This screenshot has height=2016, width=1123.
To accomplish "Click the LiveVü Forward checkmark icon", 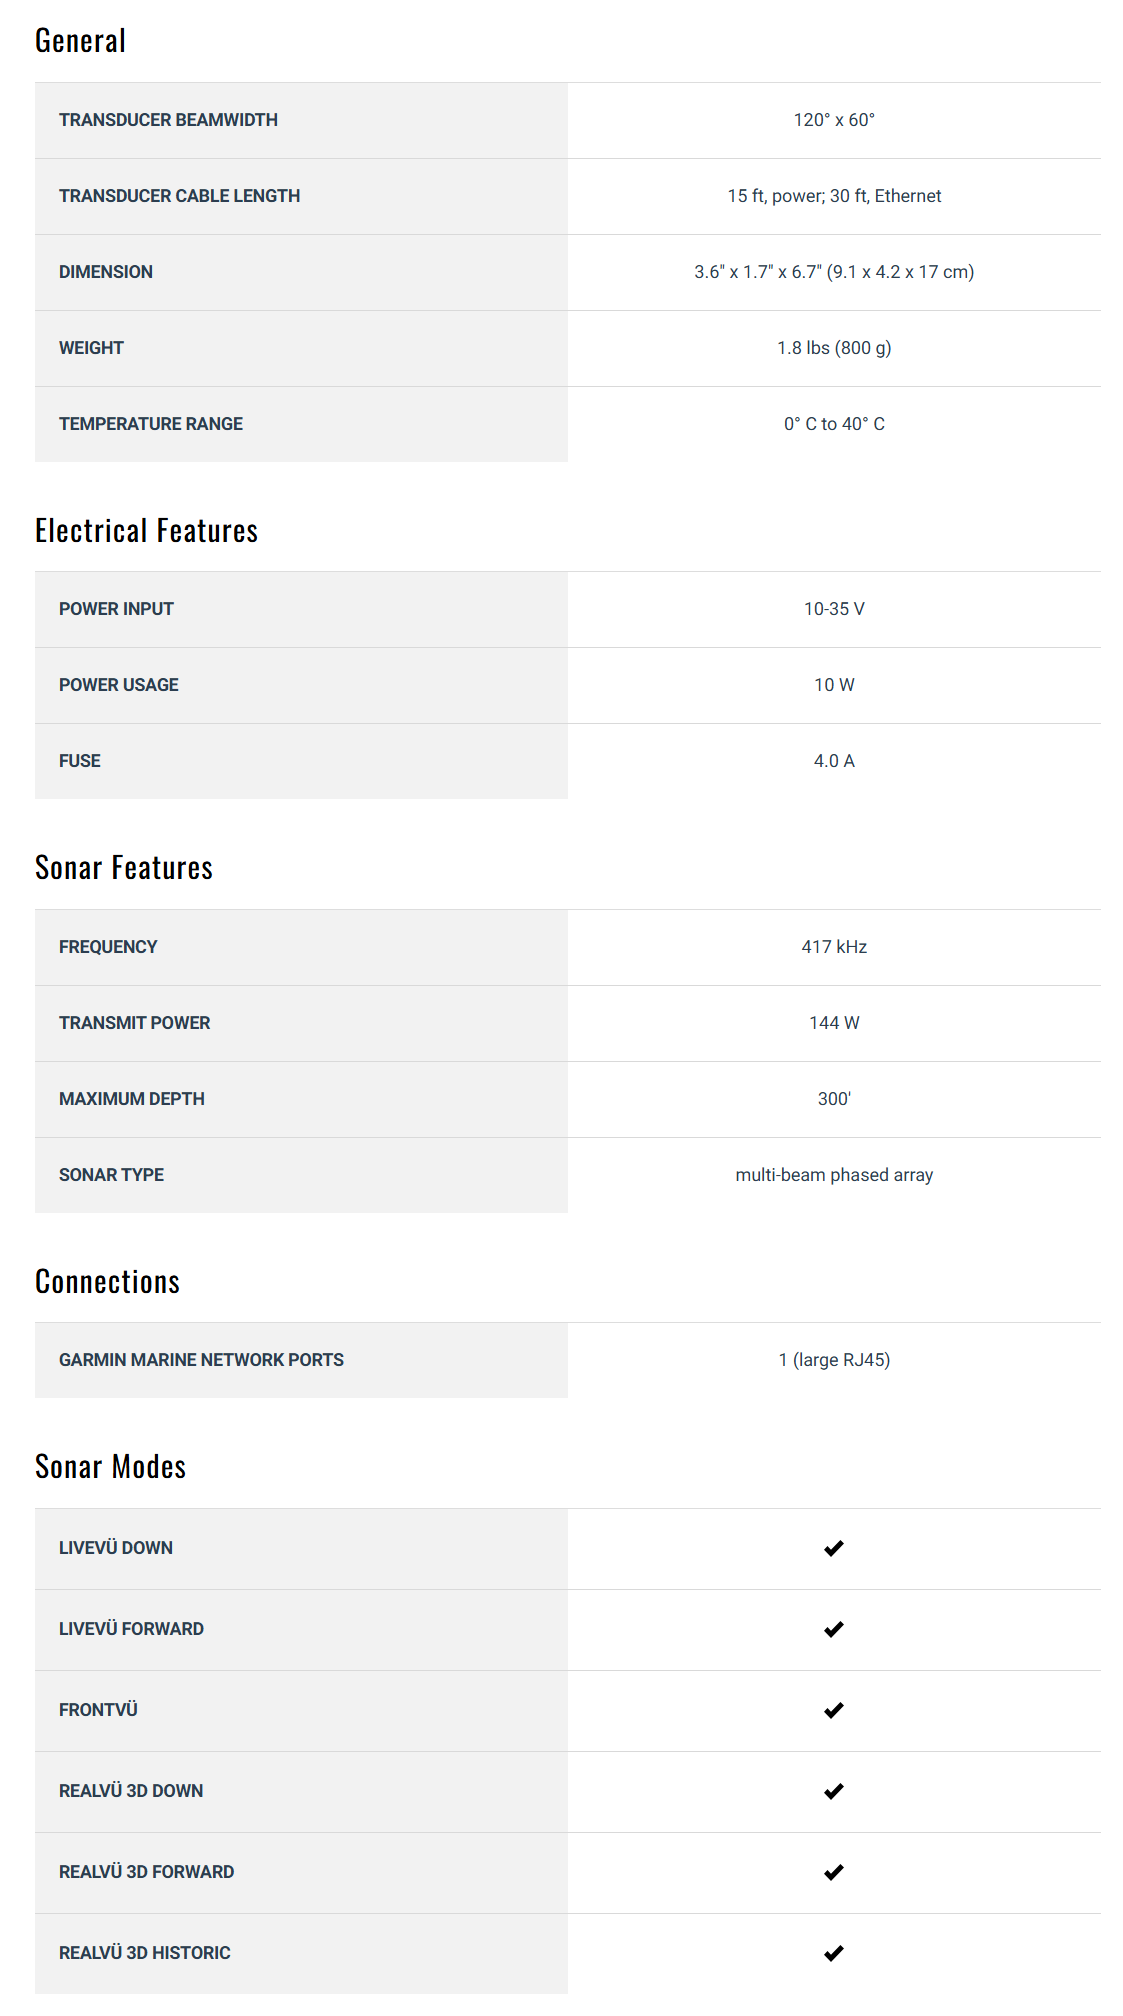I will tap(834, 1629).
